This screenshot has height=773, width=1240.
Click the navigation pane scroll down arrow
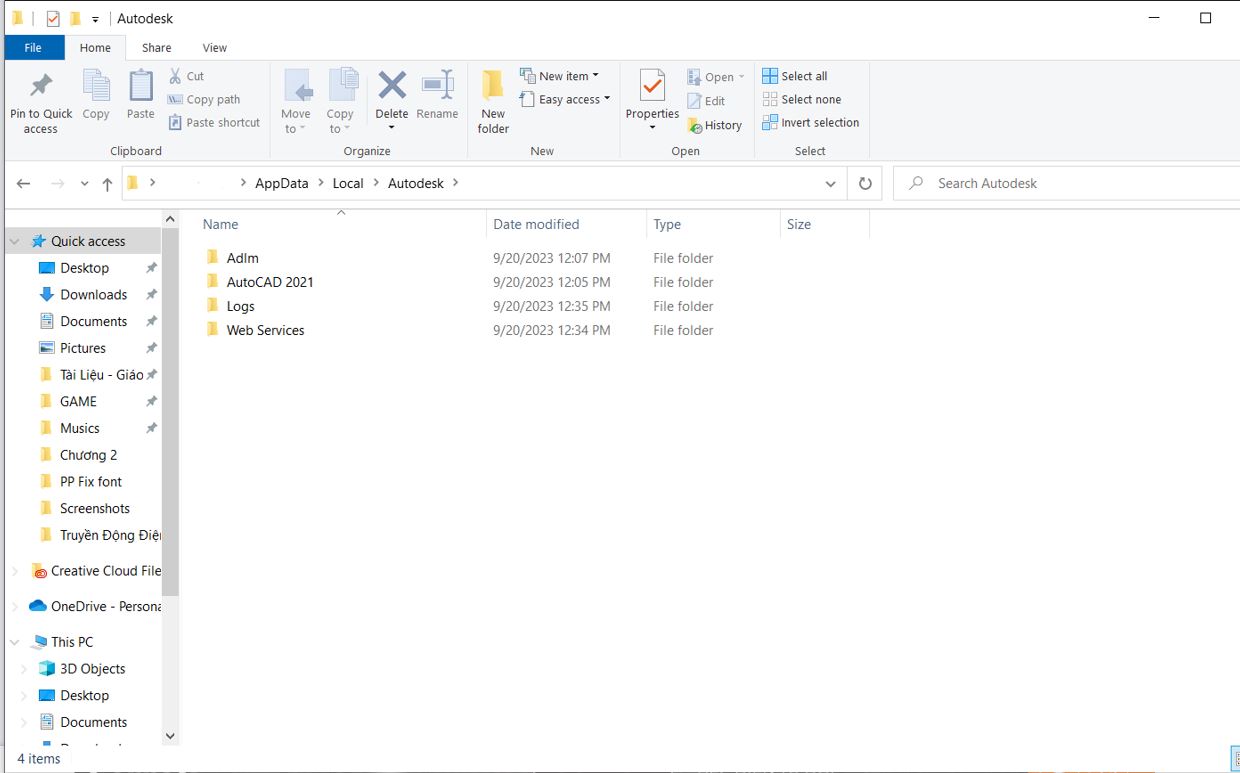(170, 736)
